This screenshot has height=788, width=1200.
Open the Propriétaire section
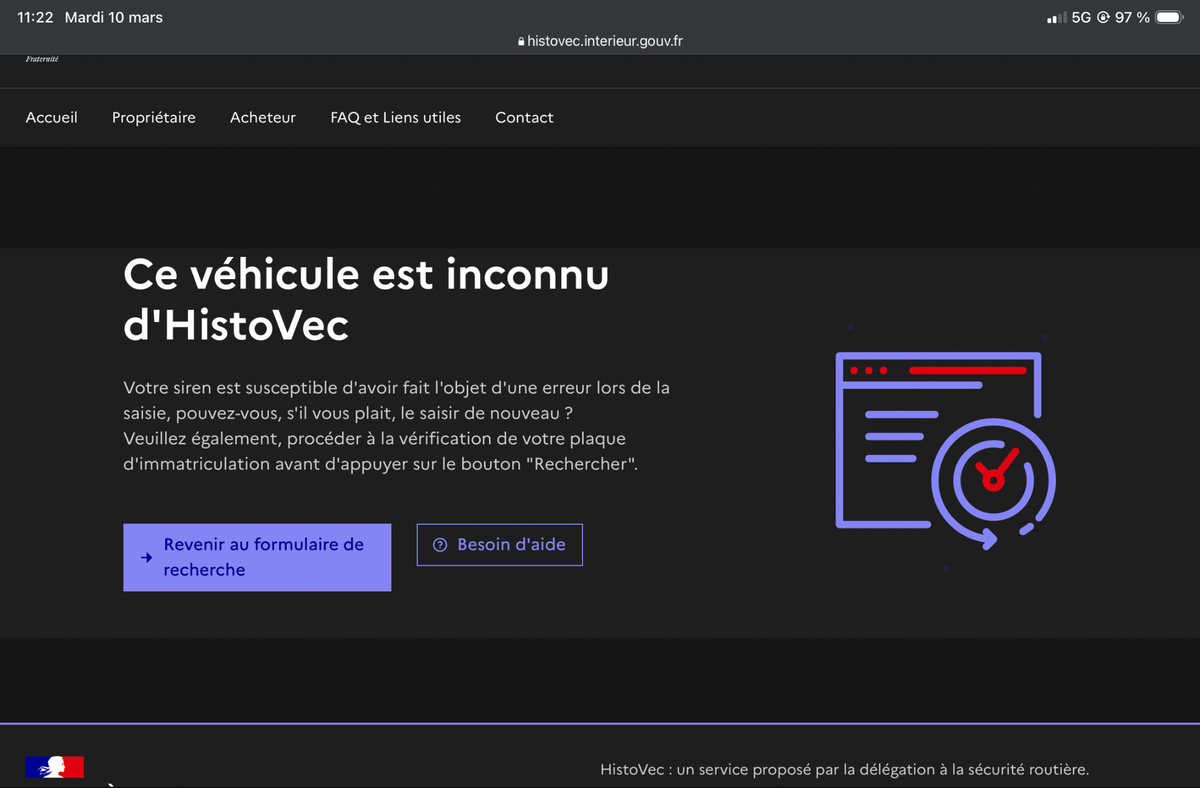[x=154, y=117]
